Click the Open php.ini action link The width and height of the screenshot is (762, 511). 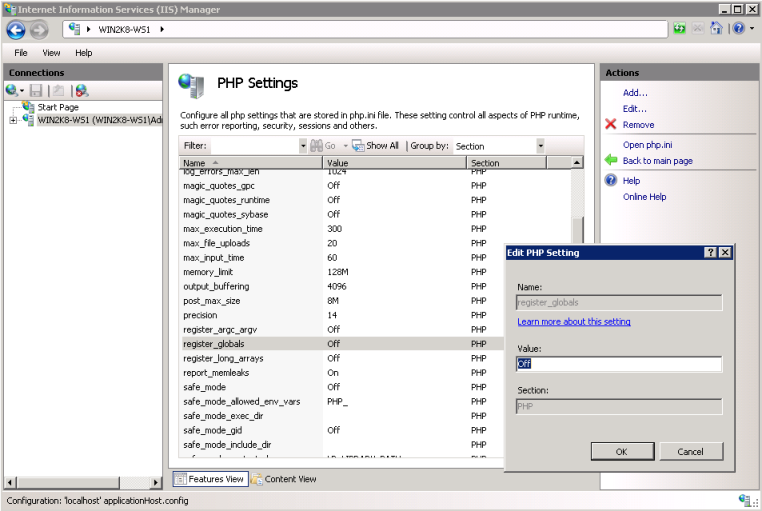pos(649,145)
